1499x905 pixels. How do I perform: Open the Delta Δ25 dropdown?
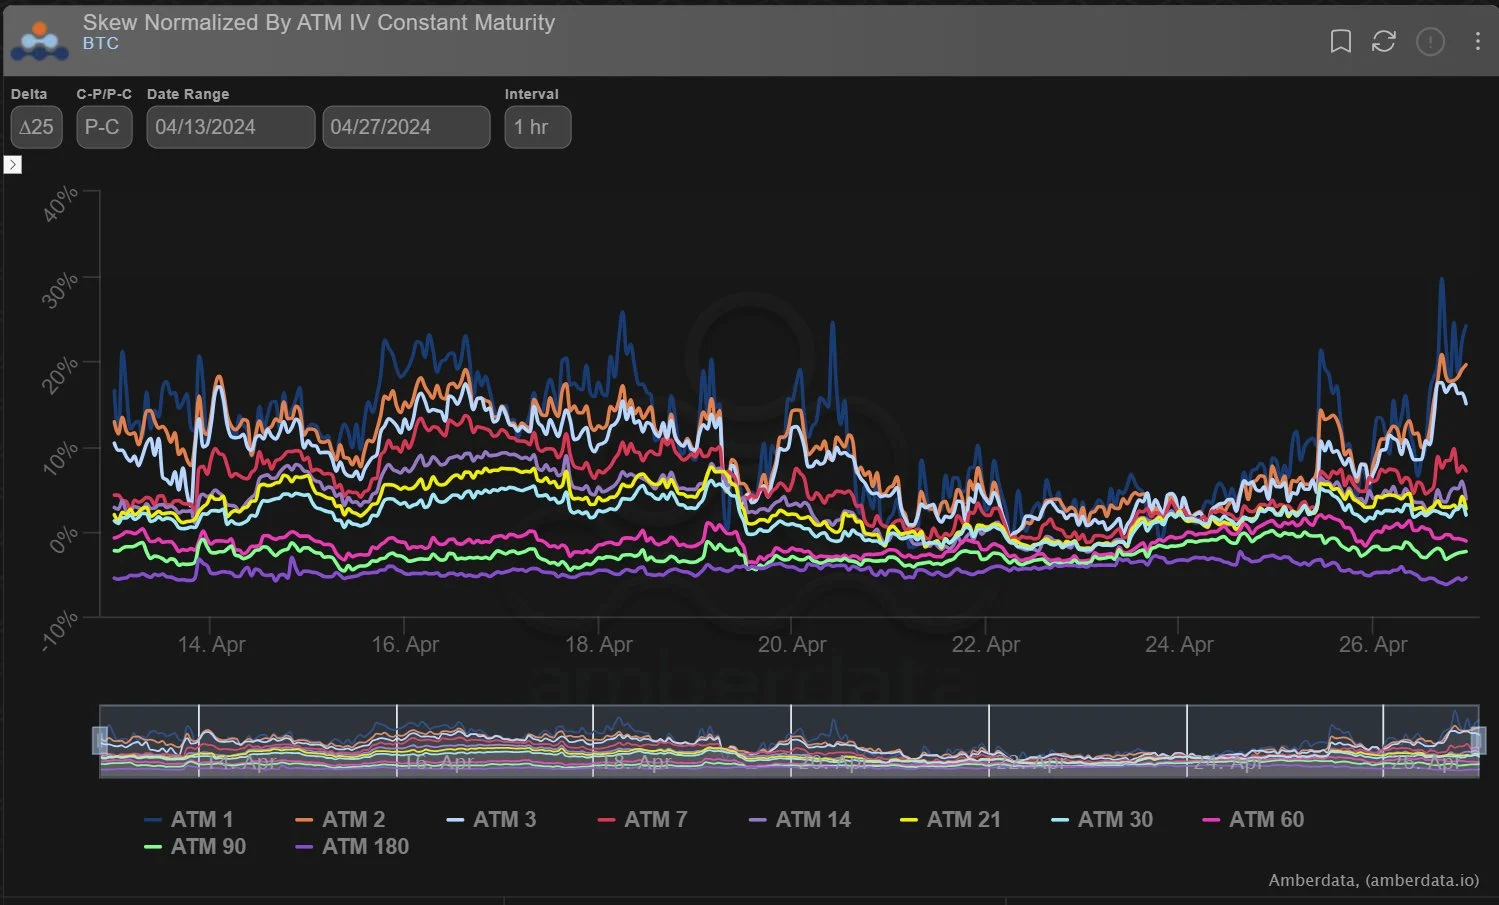(x=36, y=127)
